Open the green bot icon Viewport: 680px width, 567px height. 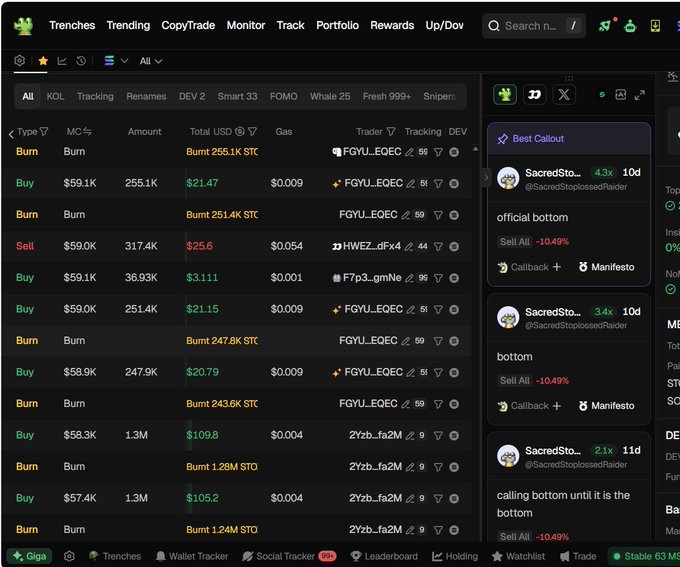pos(630,26)
